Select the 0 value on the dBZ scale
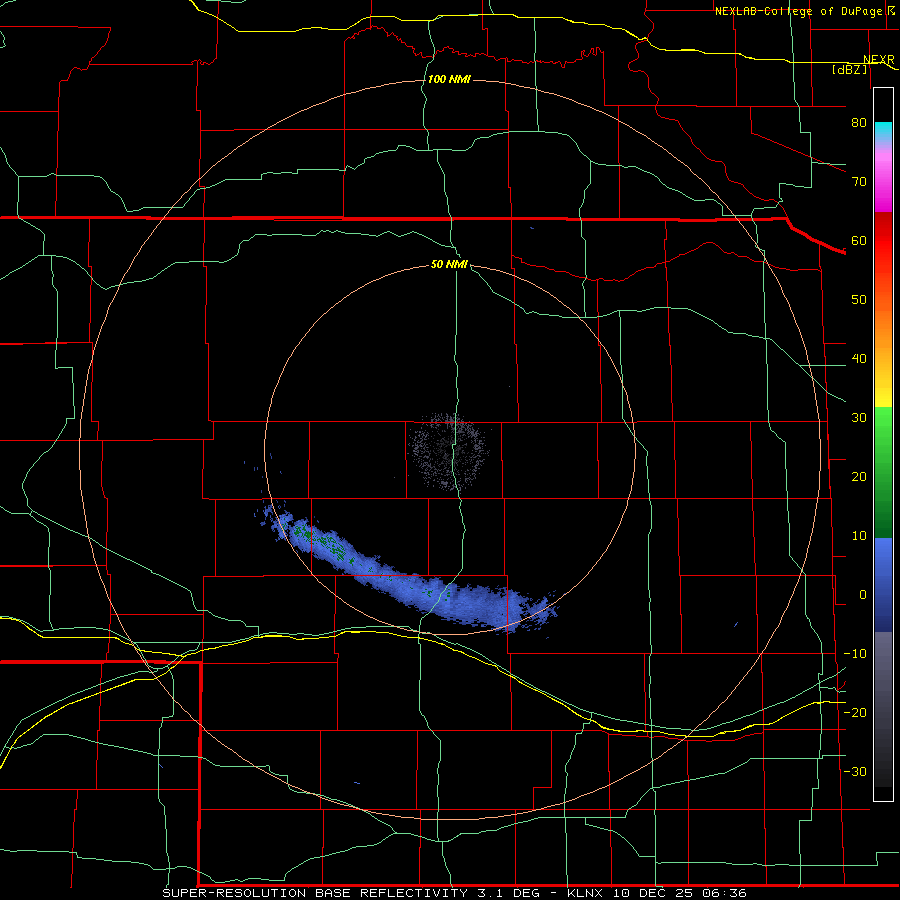This screenshot has width=900, height=900. 863,595
